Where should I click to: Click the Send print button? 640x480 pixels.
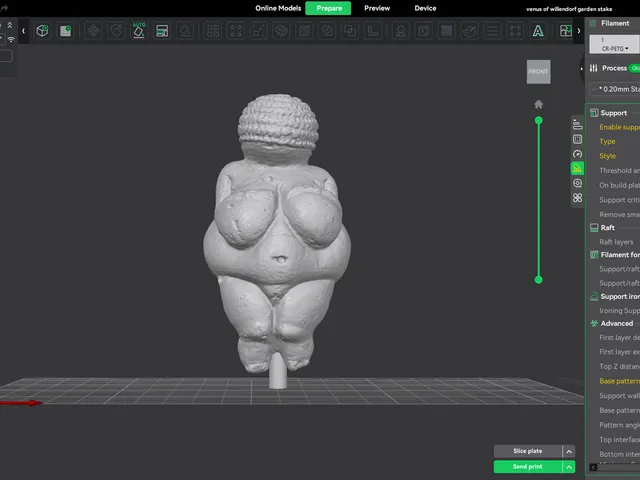click(x=527, y=467)
